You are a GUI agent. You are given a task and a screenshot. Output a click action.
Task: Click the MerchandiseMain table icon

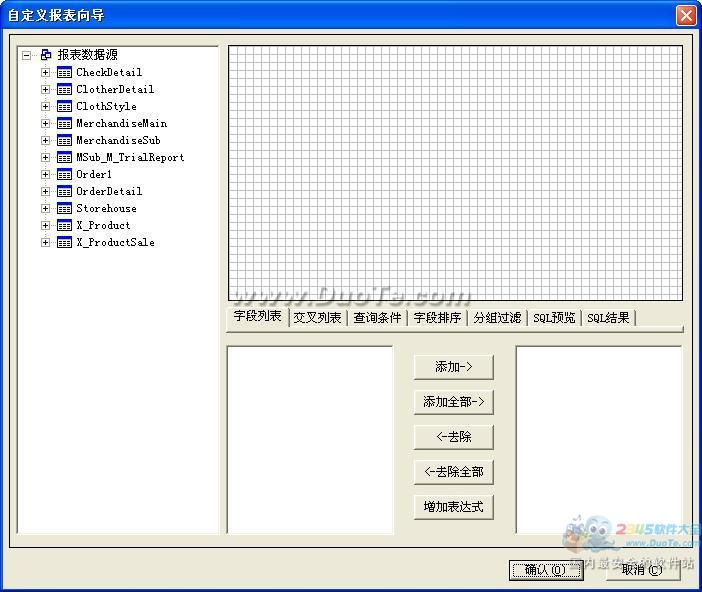64,123
